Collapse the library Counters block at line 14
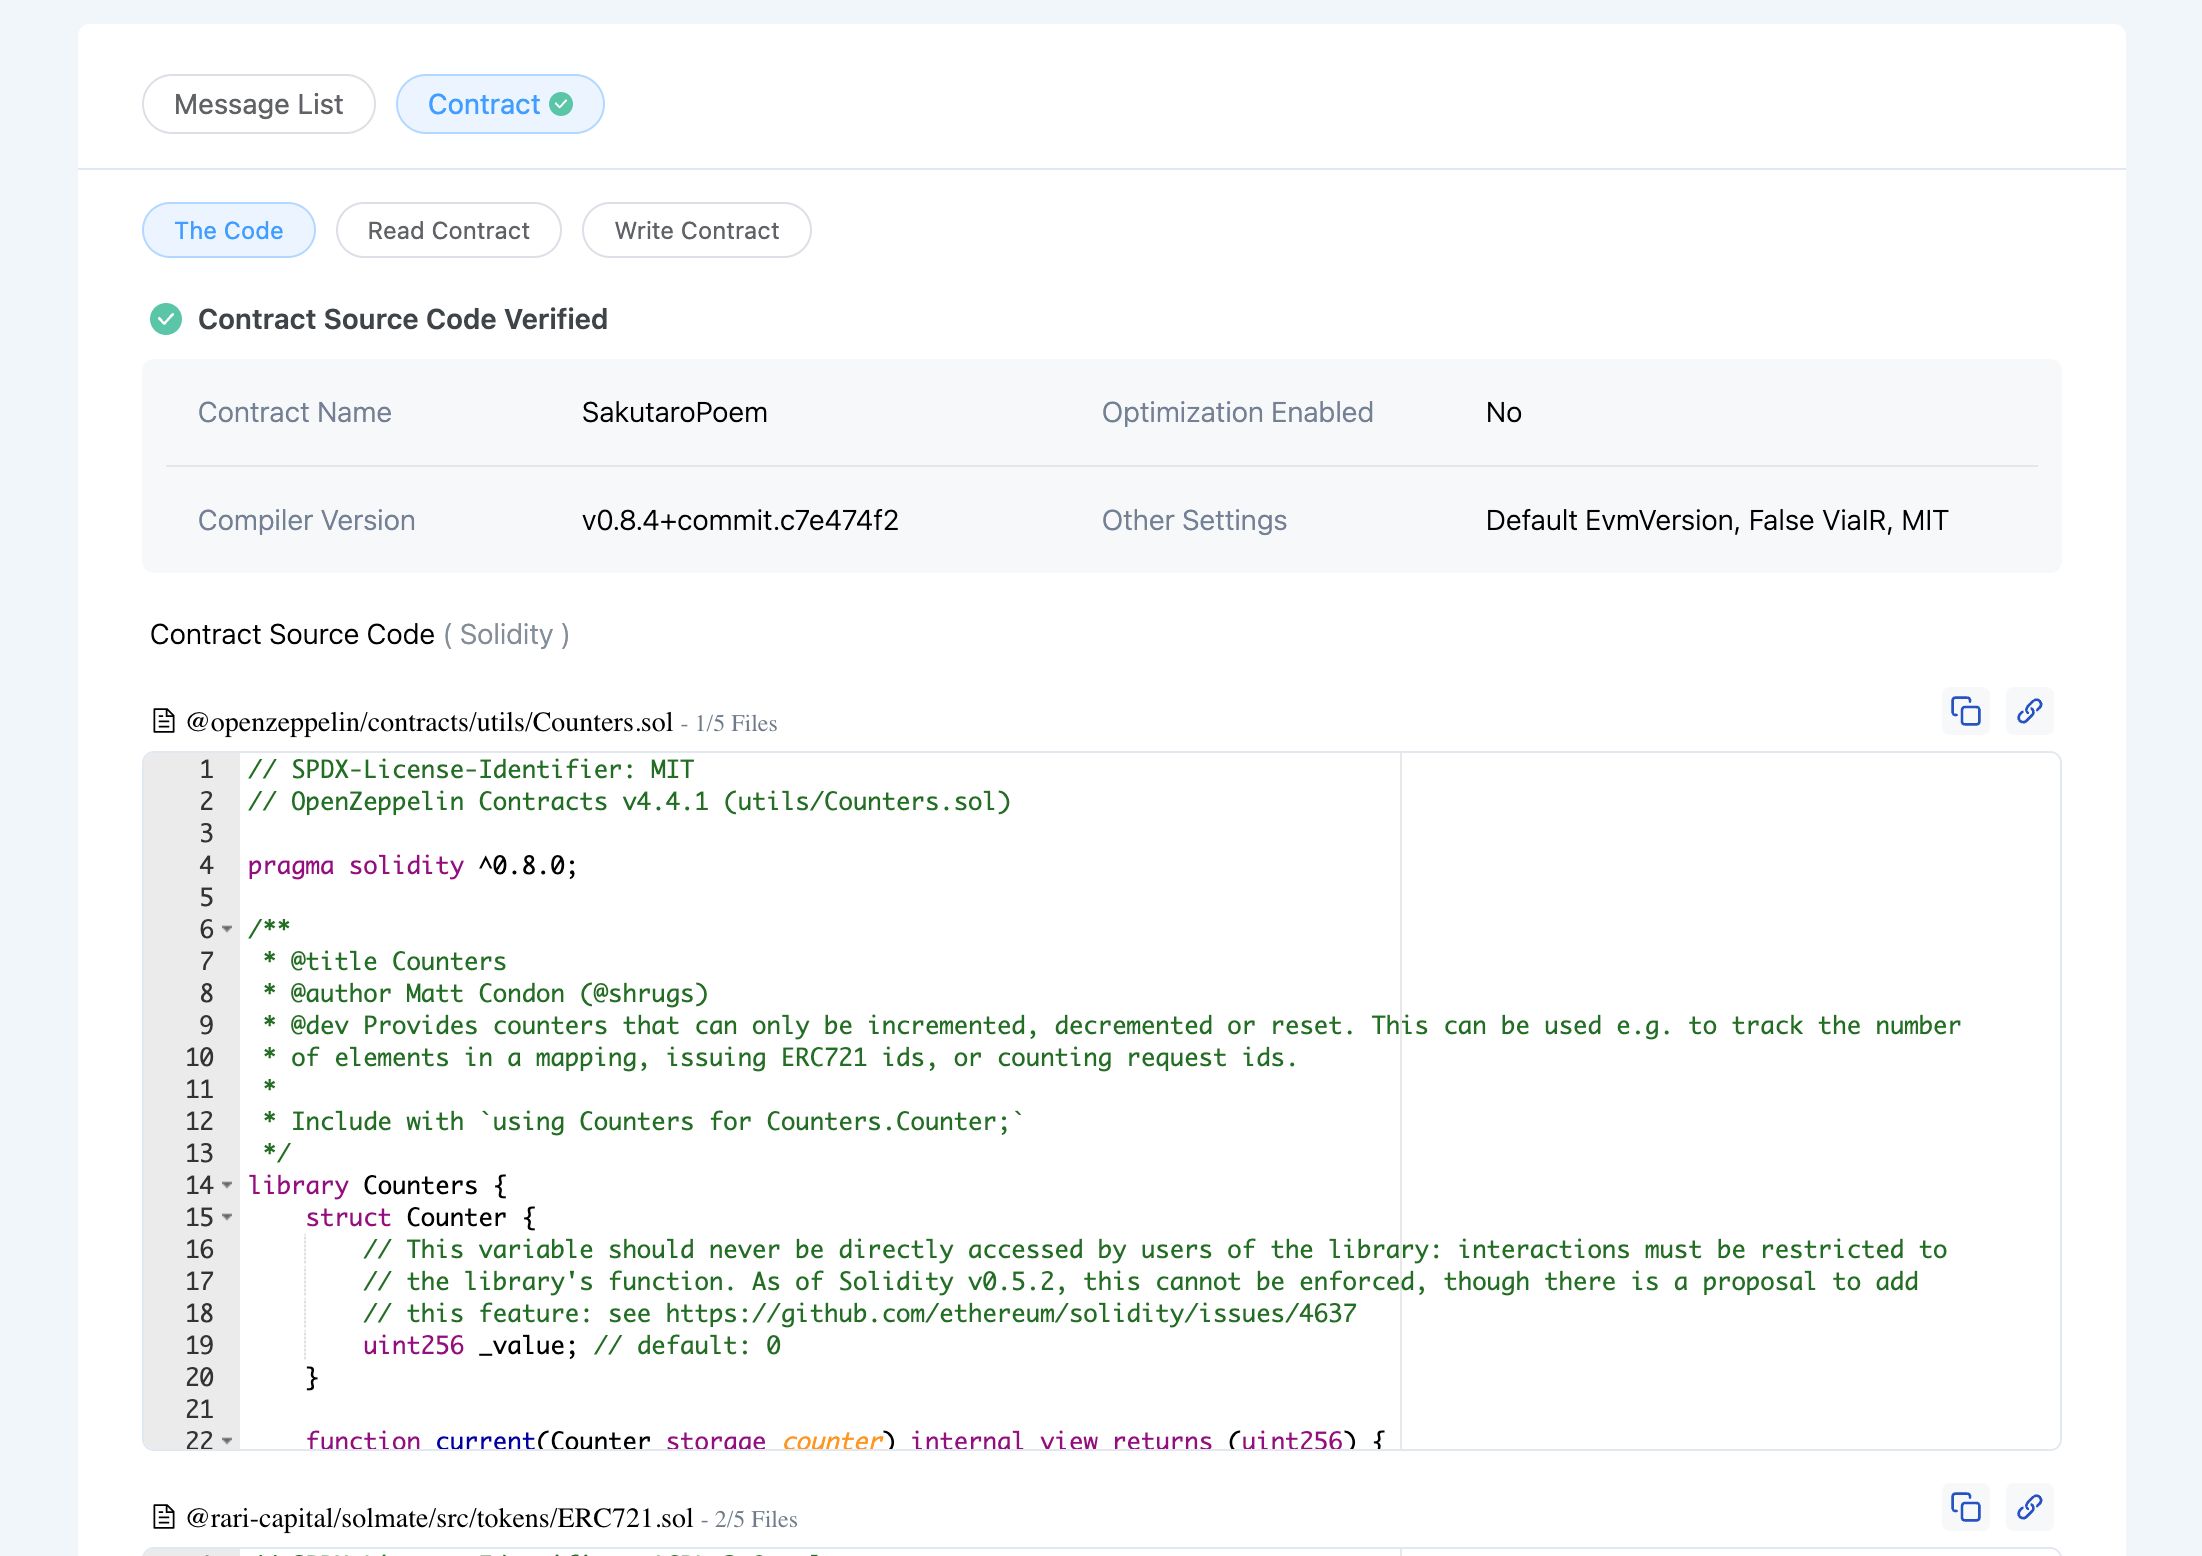 [227, 1185]
